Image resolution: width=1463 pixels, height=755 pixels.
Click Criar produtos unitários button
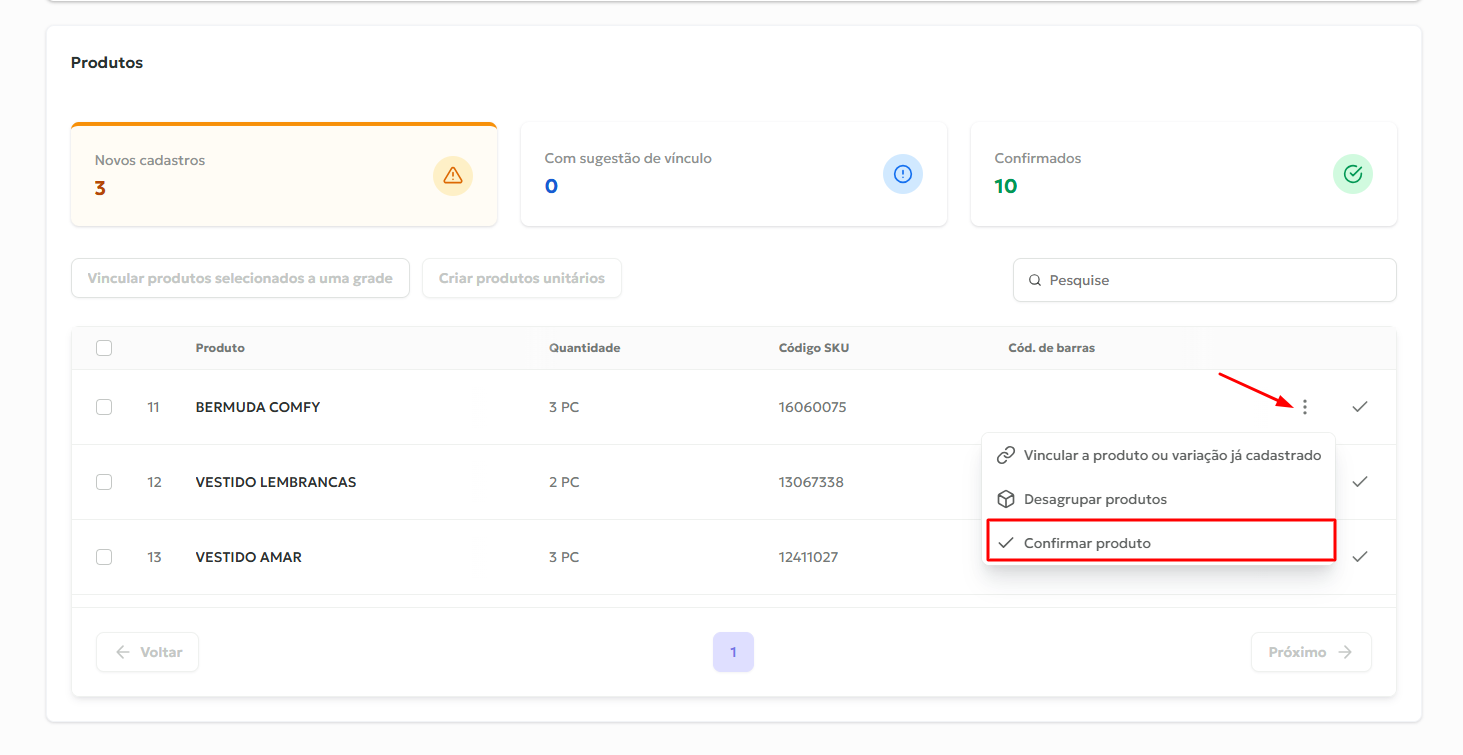[x=522, y=279]
